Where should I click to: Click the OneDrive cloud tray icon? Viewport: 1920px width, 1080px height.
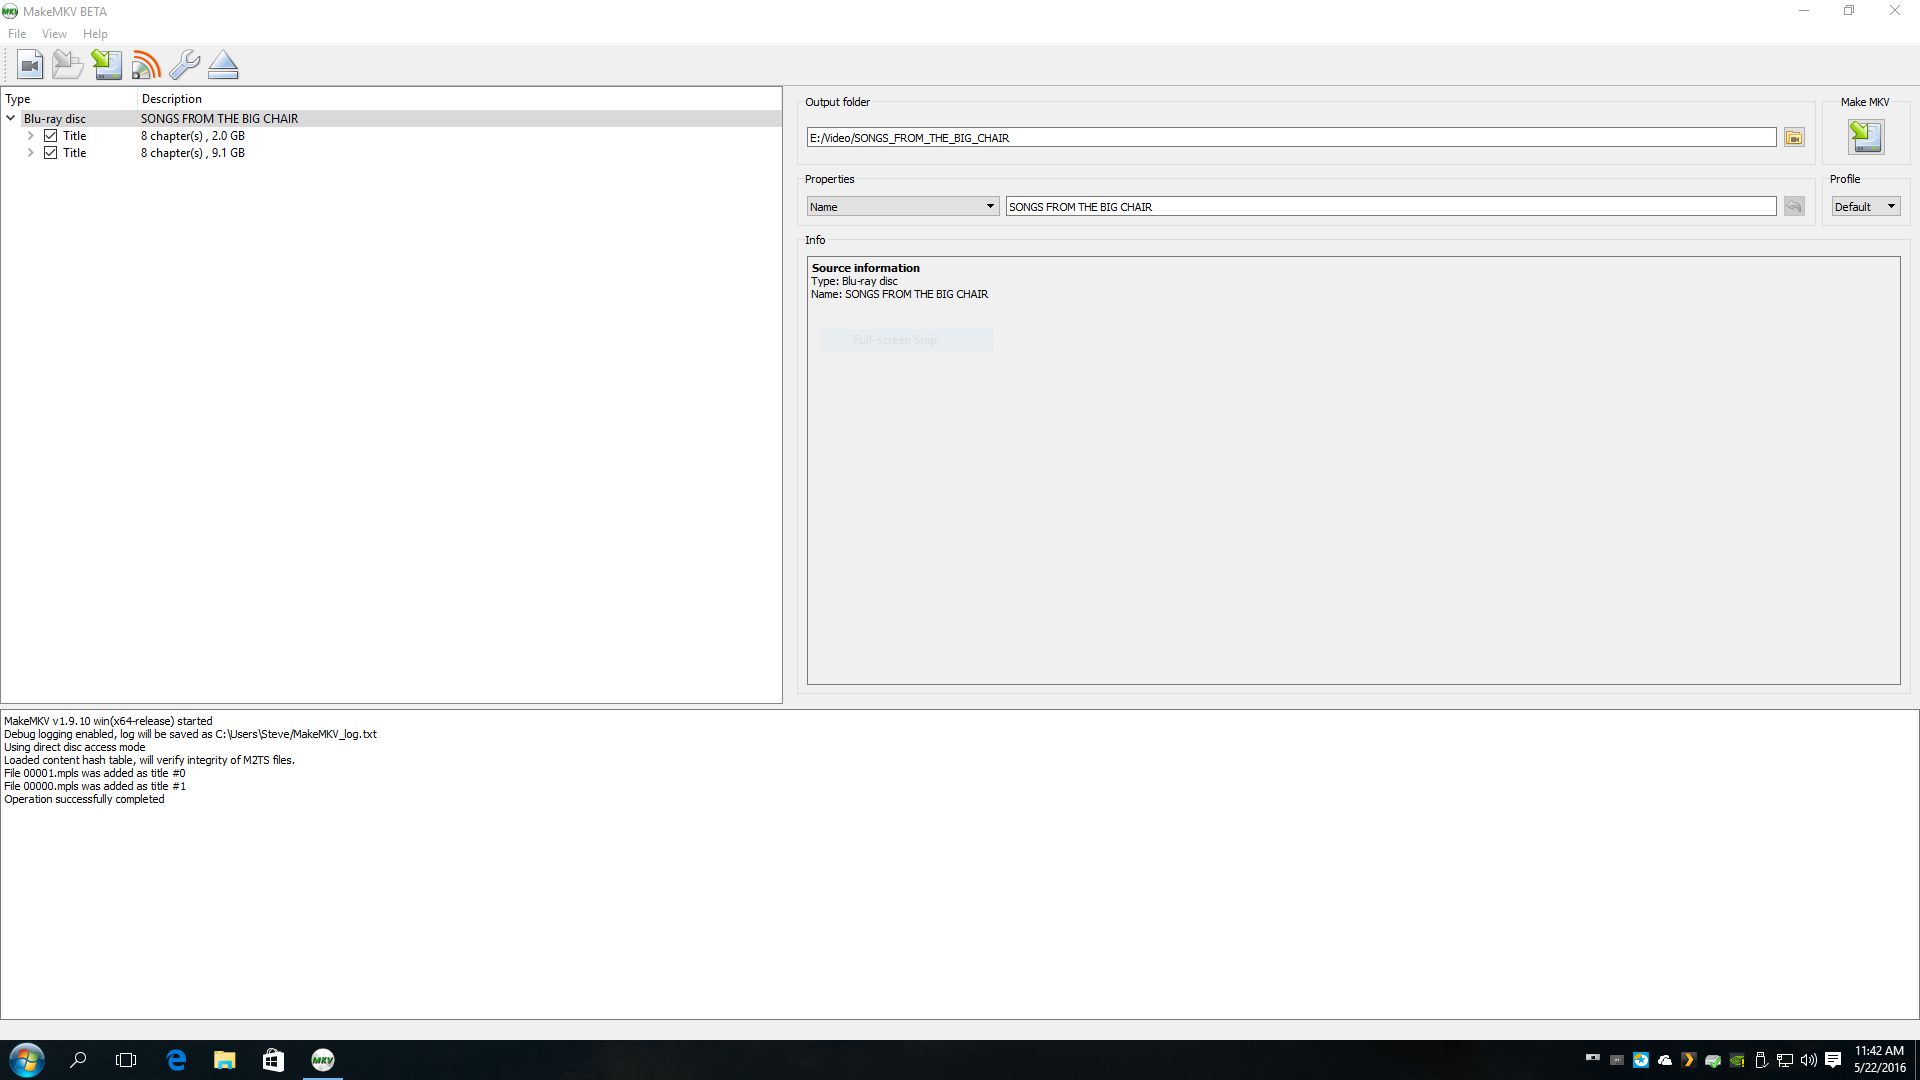[x=1665, y=1060]
